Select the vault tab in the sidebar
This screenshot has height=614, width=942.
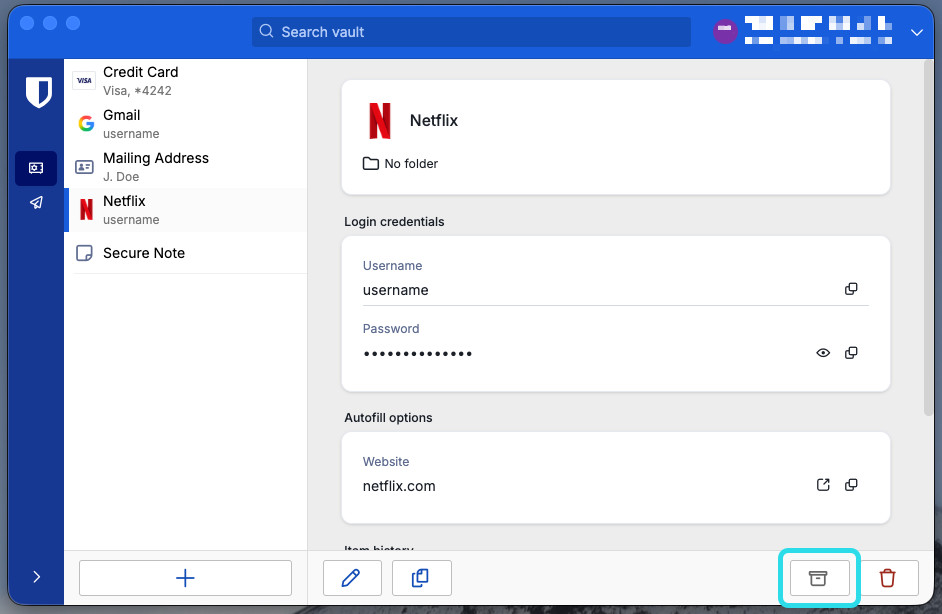point(36,168)
